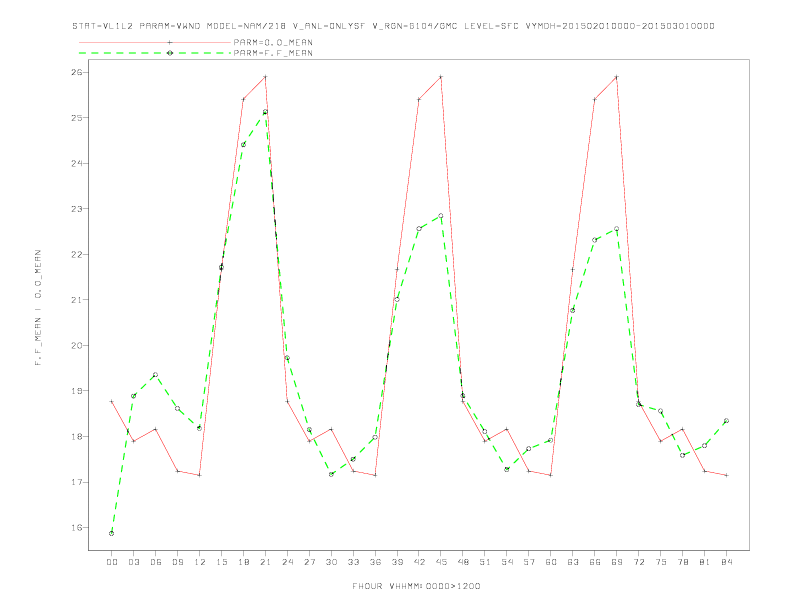Click the red plus data point at hour 18
Image resolution: width=792 pixels, height=612 pixels.
pyautogui.click(x=243, y=99)
